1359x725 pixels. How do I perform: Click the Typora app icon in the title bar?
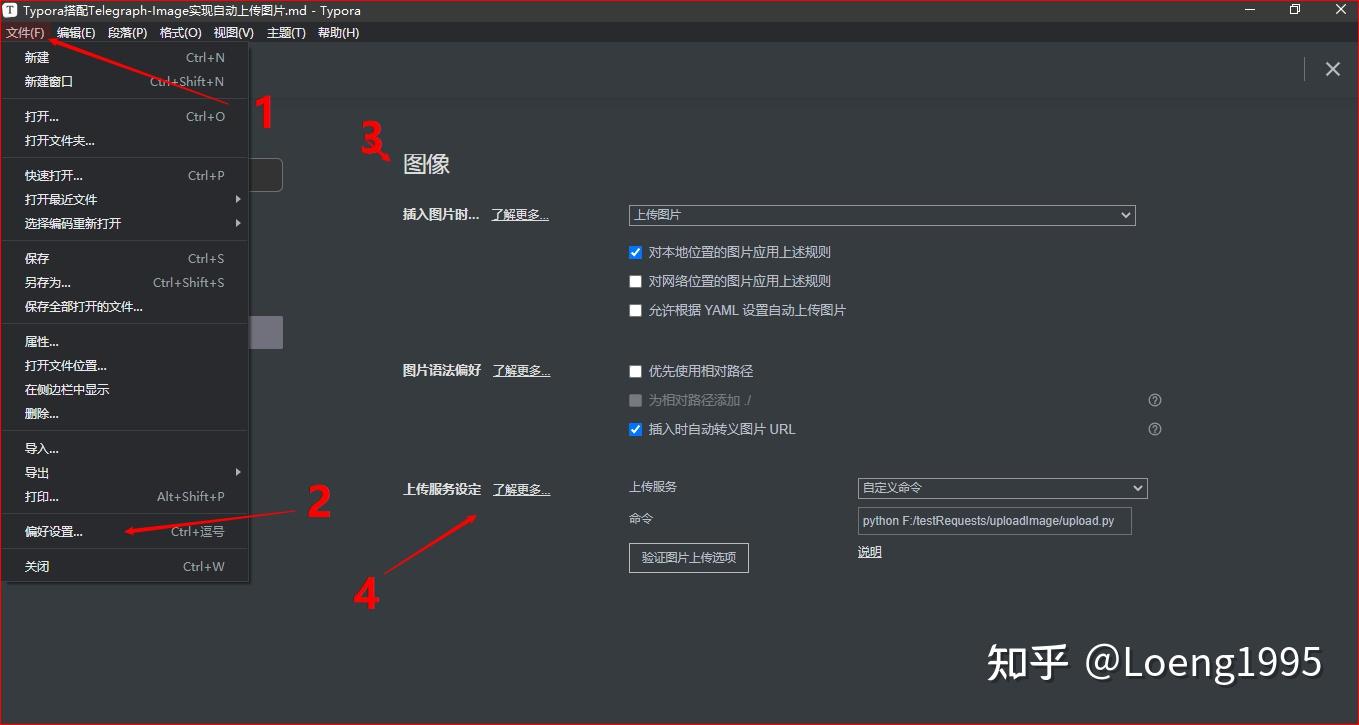coord(10,10)
